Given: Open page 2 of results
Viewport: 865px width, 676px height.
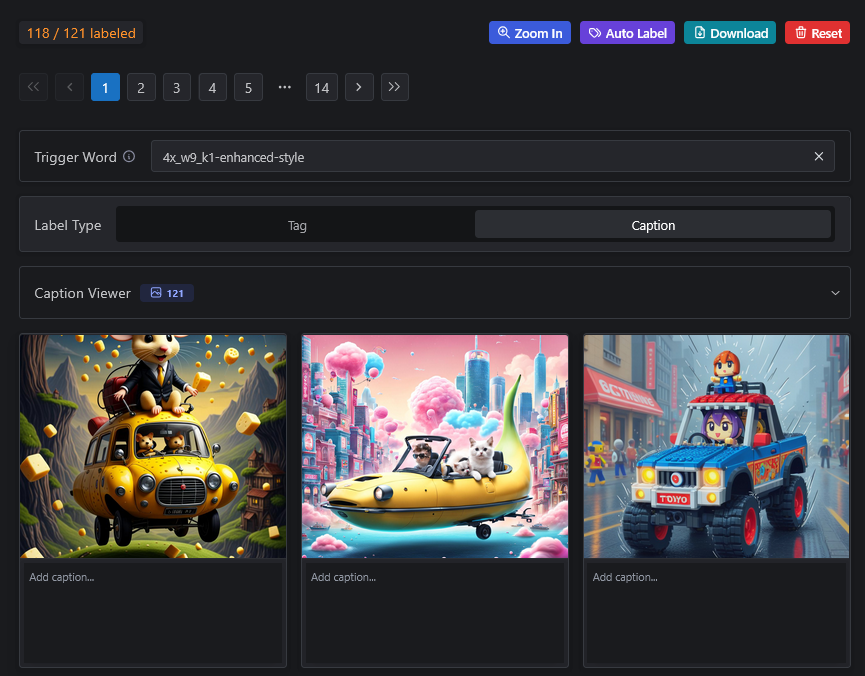Looking at the screenshot, I should click(x=140, y=88).
